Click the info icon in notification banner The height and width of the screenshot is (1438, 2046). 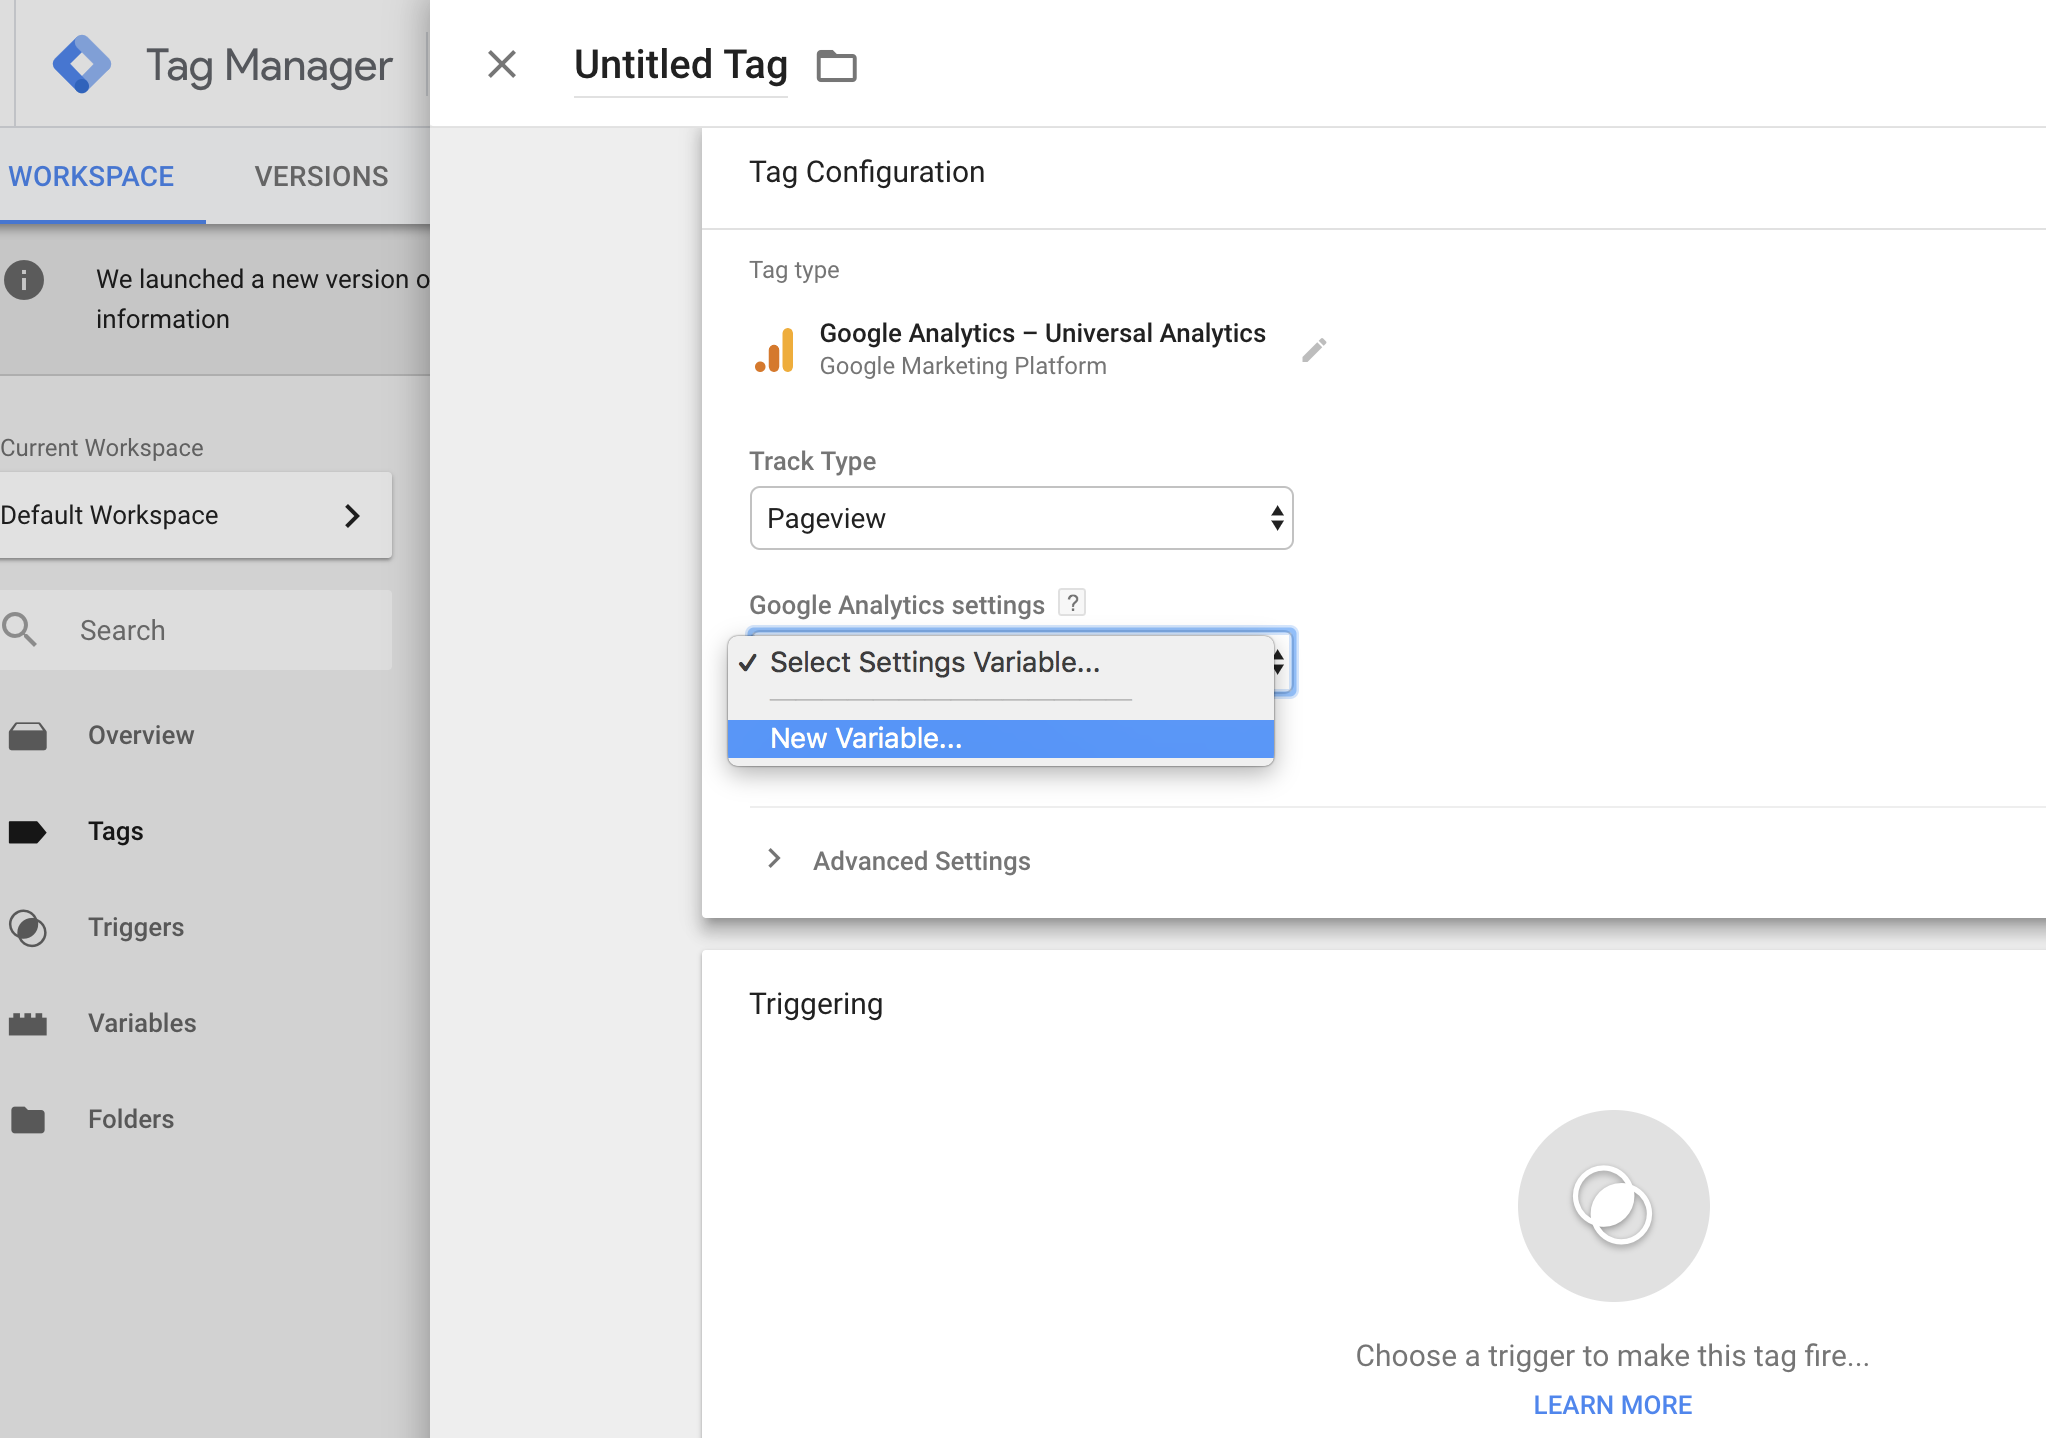click(24, 280)
